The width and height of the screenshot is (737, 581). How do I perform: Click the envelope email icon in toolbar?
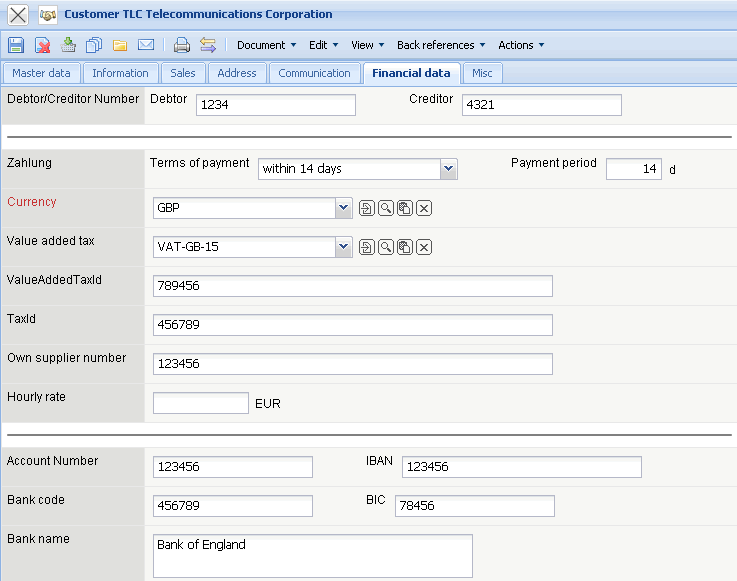pyautogui.click(x=146, y=45)
